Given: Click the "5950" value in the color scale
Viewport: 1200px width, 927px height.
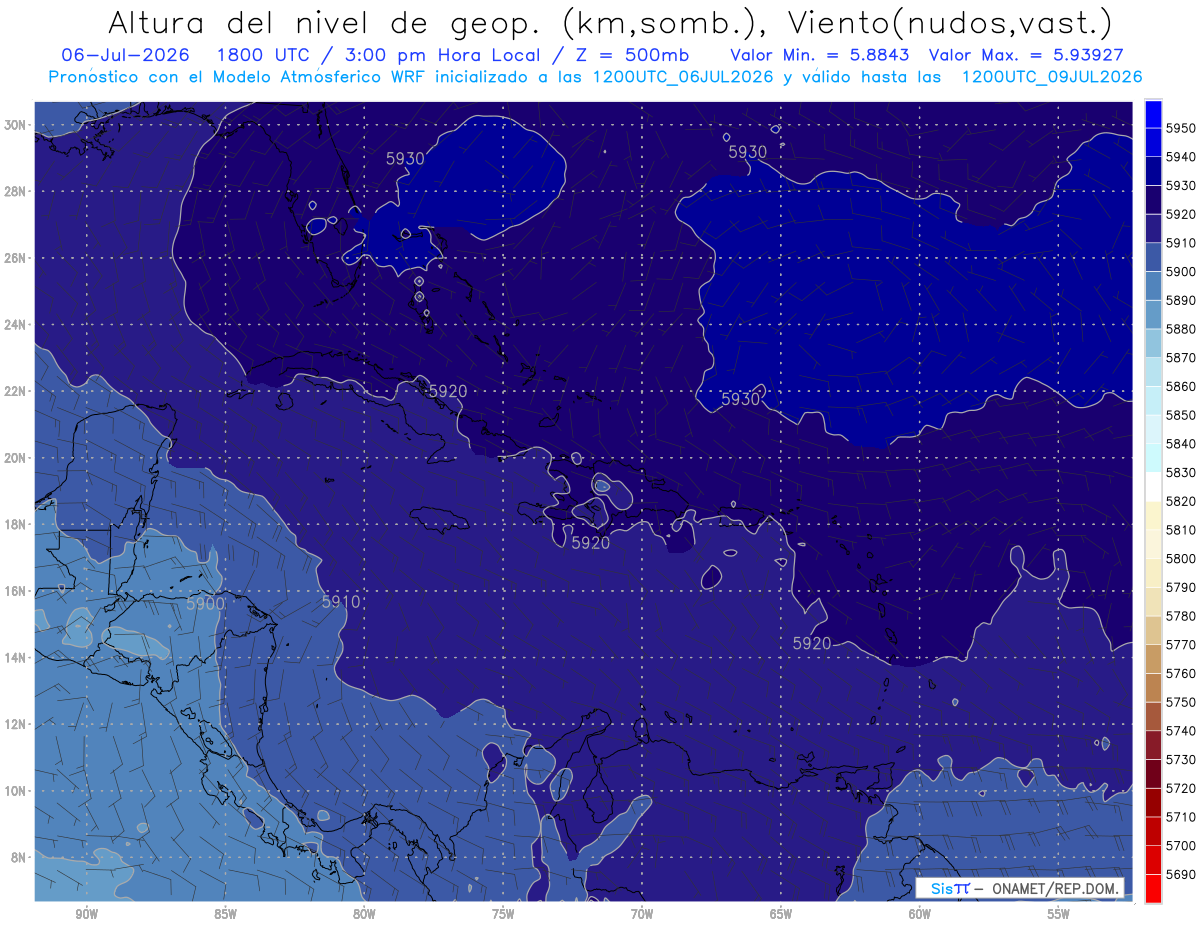Looking at the screenshot, I should [1181, 128].
